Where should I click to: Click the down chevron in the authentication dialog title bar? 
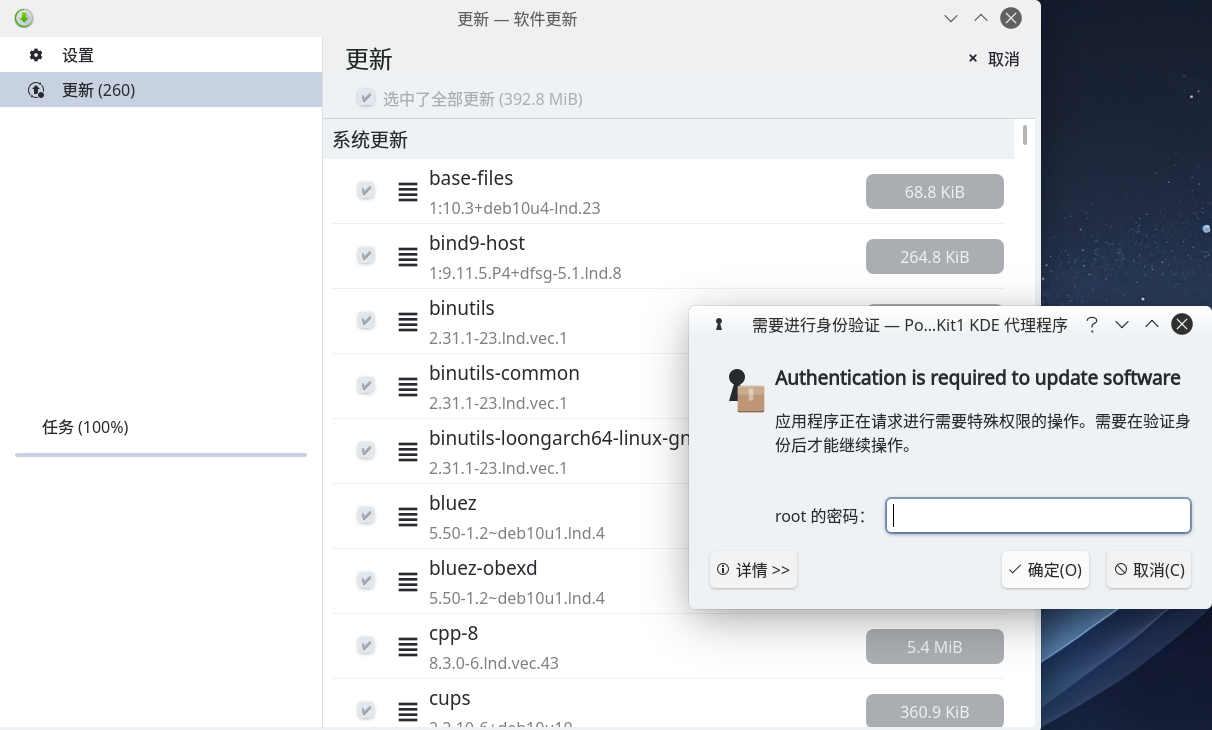tap(1122, 324)
